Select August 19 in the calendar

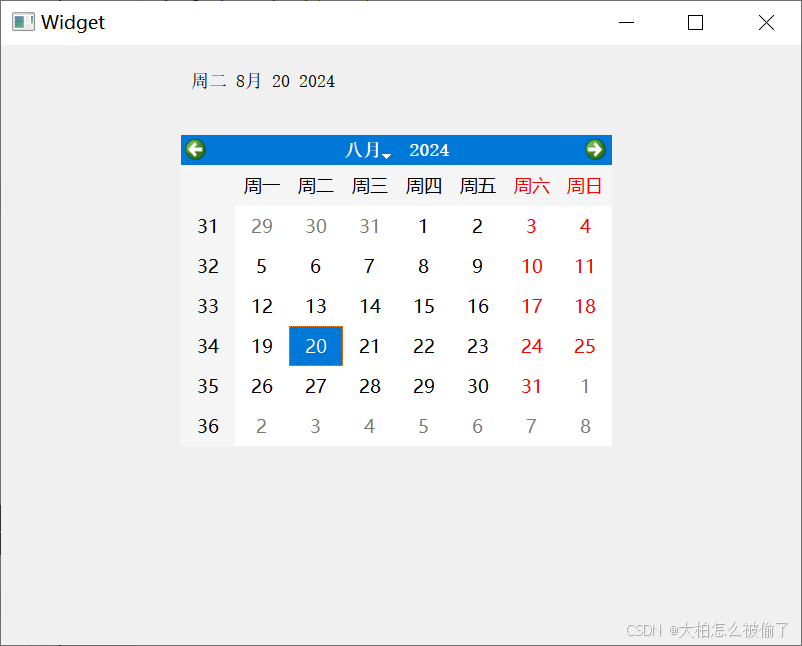pyautogui.click(x=262, y=346)
